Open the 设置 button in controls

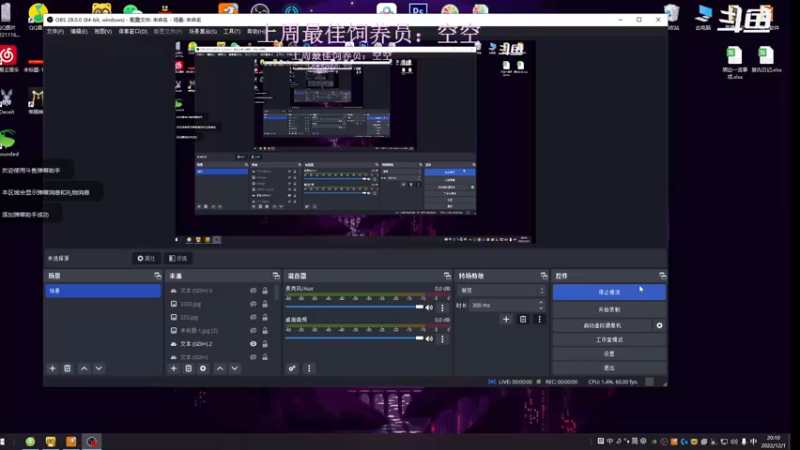click(609, 354)
